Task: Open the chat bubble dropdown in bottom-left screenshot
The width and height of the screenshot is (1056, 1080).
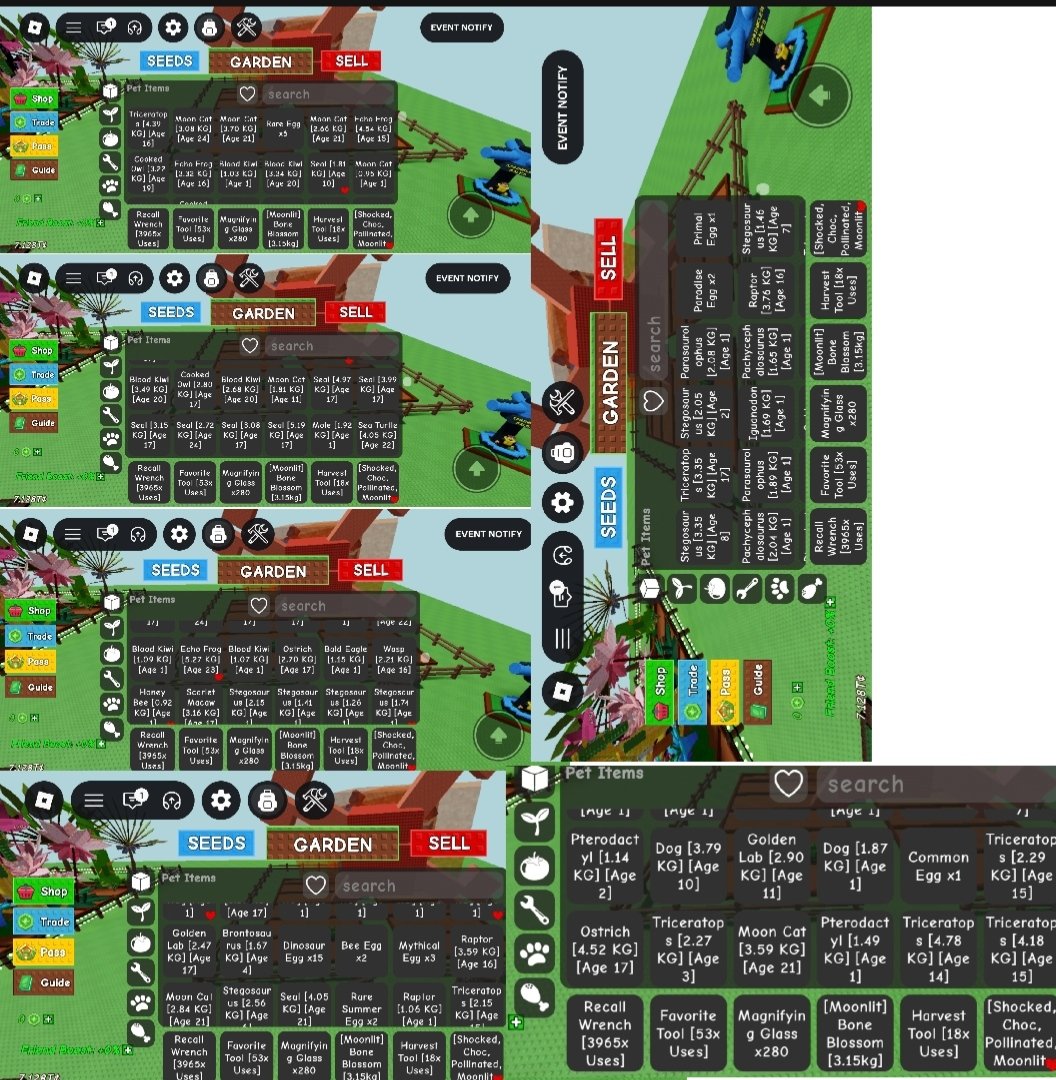Action: point(135,799)
